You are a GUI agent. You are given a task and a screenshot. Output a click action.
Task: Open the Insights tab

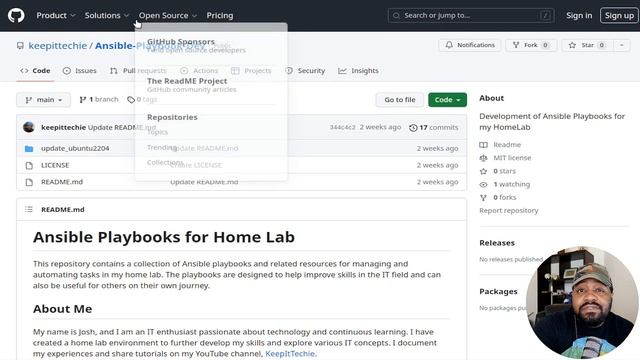(358, 71)
